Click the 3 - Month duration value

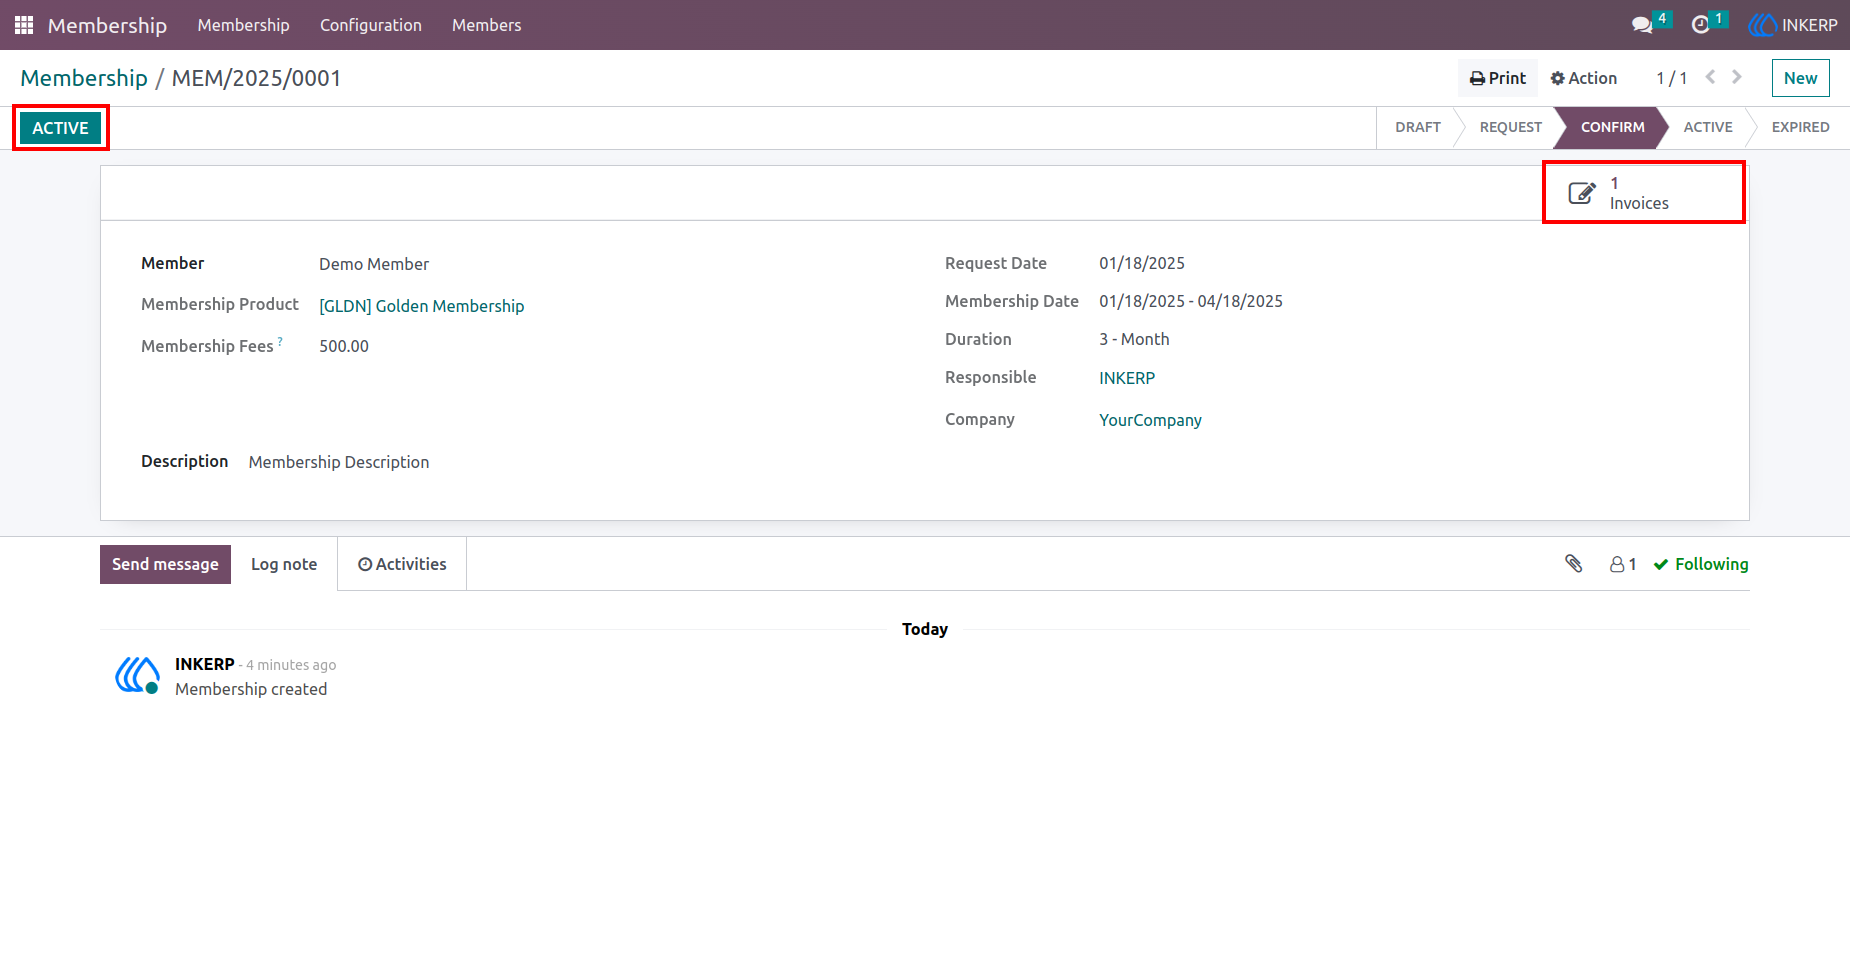[x=1134, y=339]
